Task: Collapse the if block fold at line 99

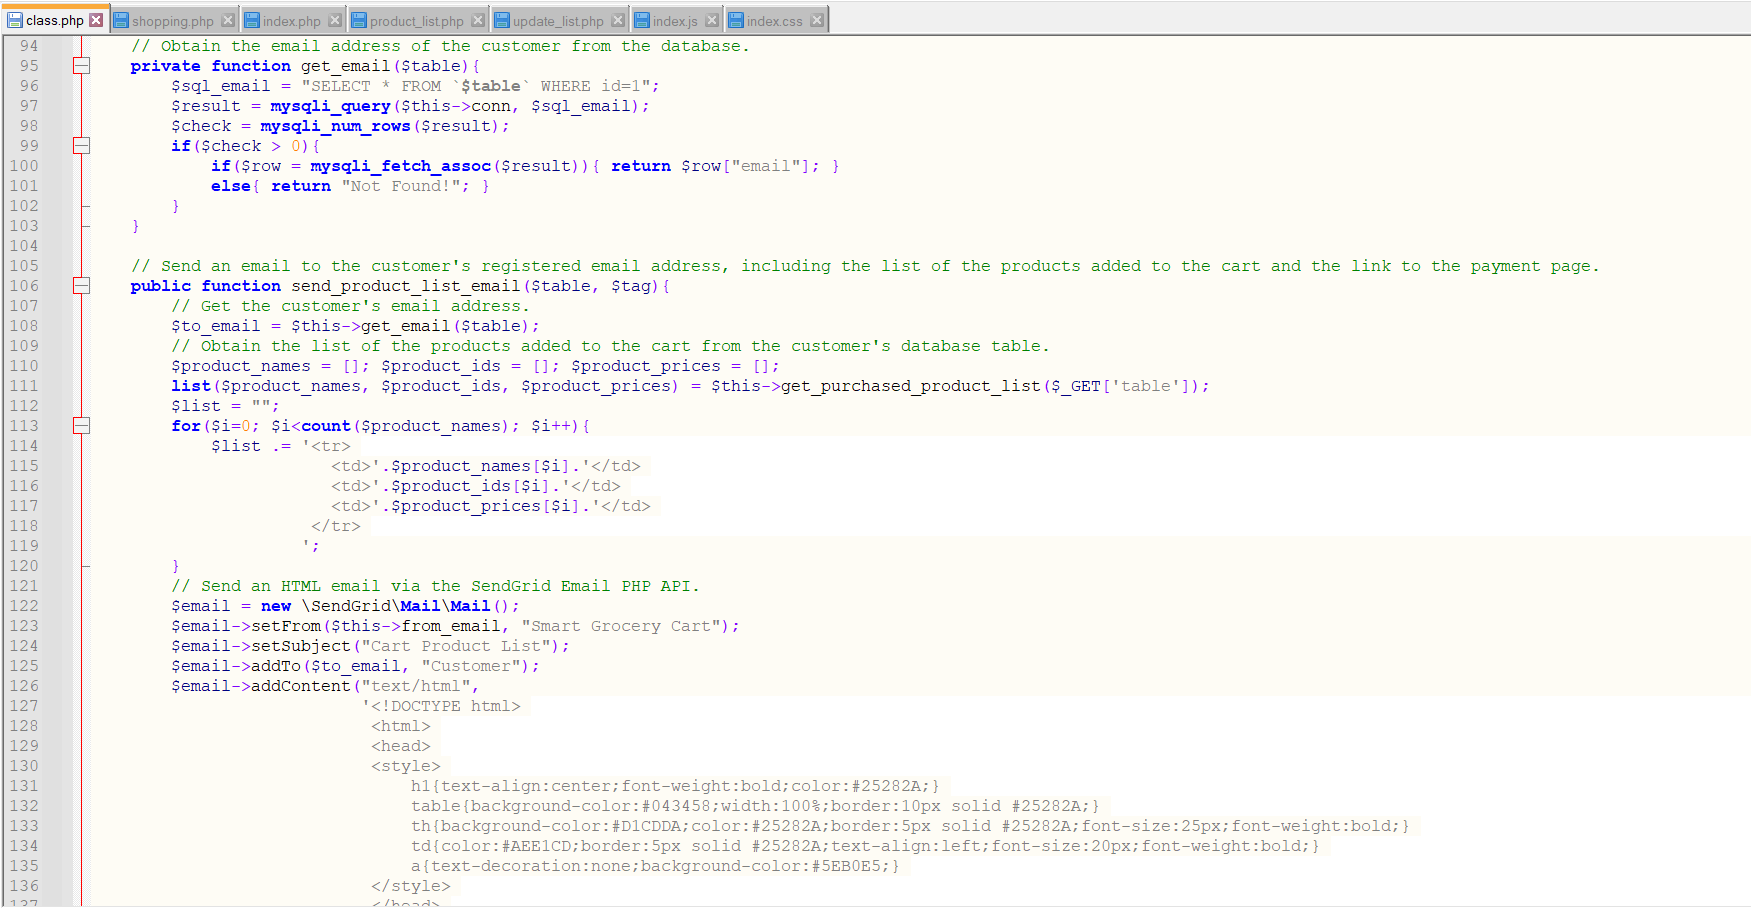Action: (x=81, y=145)
